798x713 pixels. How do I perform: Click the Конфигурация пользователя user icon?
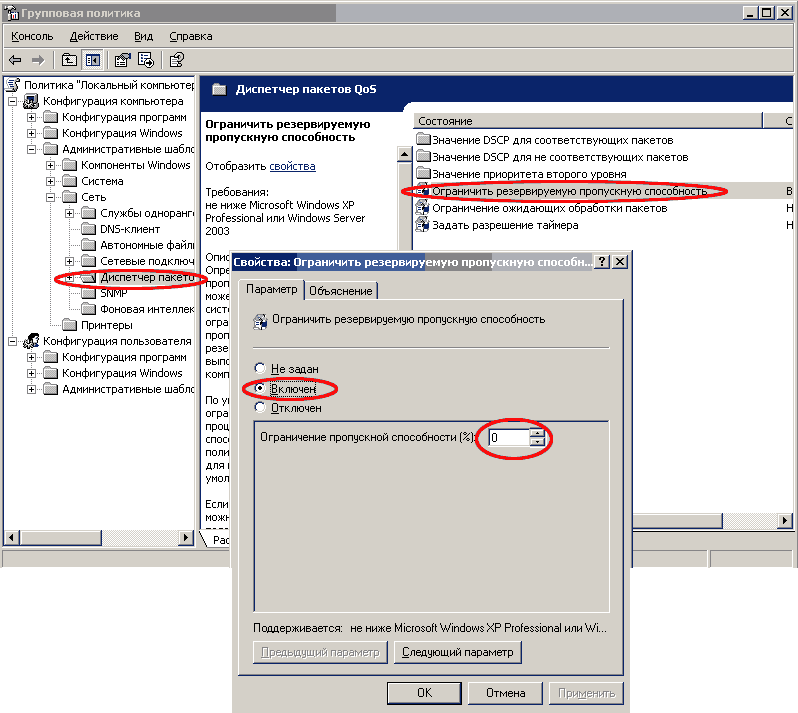(31, 341)
